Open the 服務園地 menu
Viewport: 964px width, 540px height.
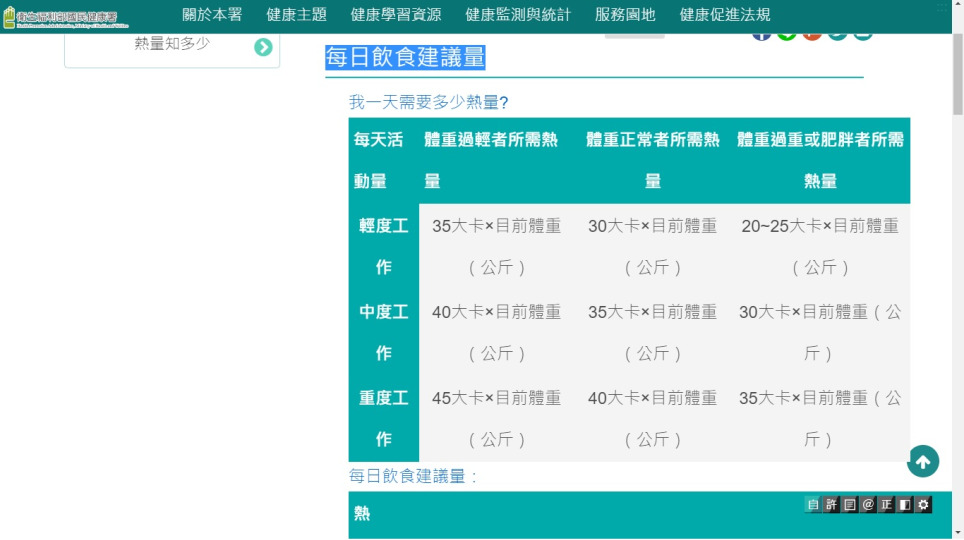tap(625, 15)
